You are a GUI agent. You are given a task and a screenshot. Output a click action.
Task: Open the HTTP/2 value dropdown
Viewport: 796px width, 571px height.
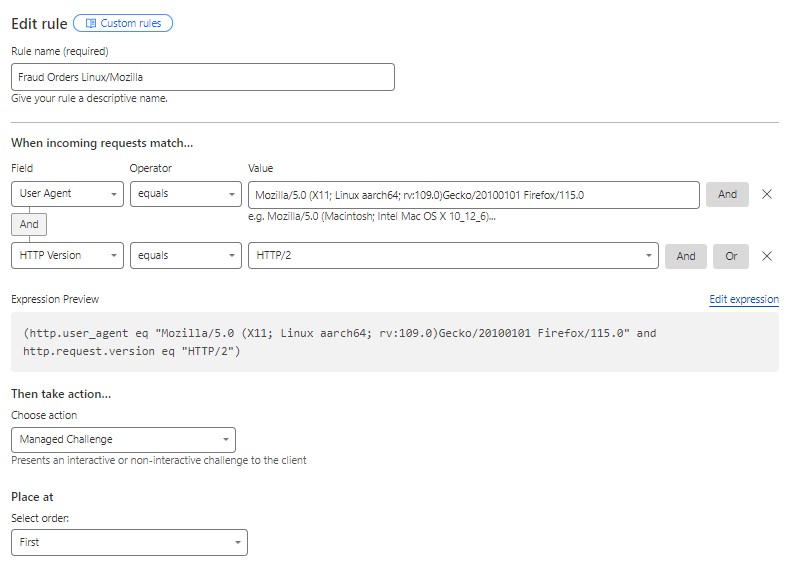click(x=453, y=255)
